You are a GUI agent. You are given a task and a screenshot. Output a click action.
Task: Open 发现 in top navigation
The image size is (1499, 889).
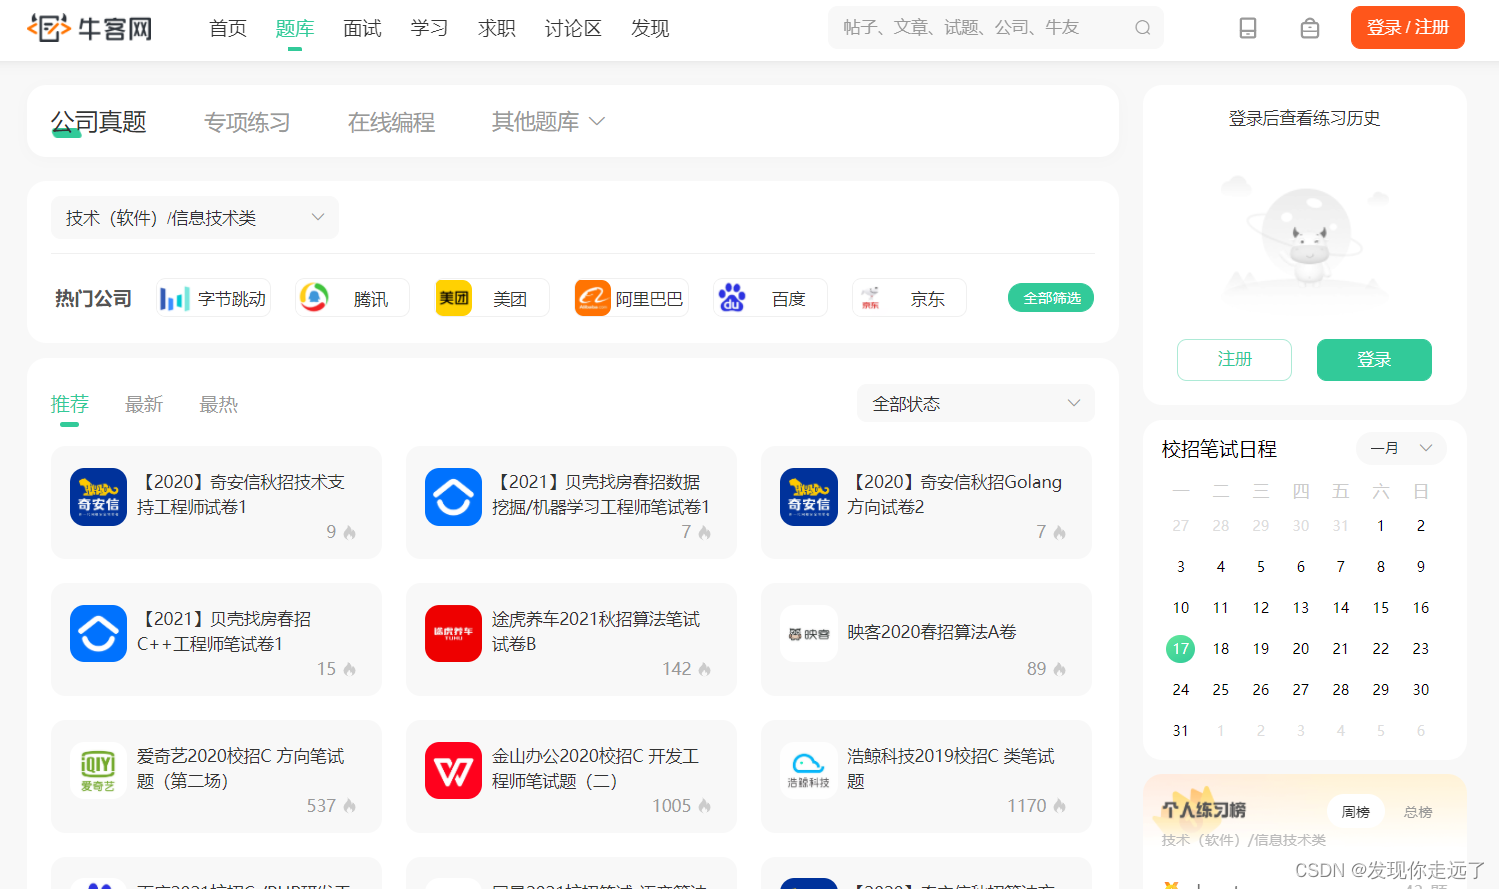coord(650,28)
